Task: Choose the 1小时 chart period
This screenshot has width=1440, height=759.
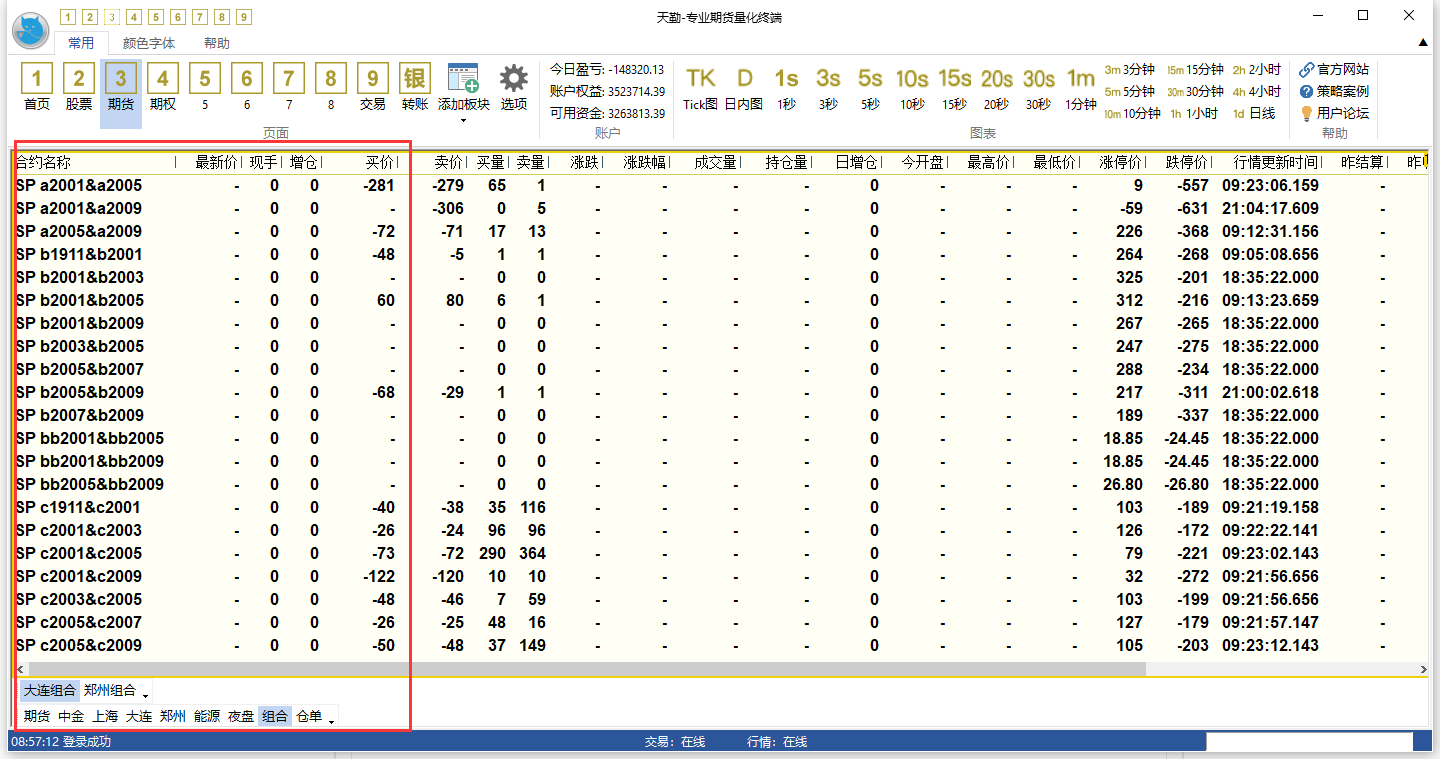Action: 1194,114
